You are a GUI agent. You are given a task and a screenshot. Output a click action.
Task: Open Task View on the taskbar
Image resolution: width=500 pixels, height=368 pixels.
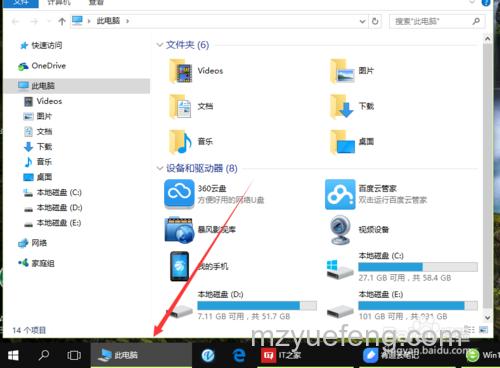point(74,355)
